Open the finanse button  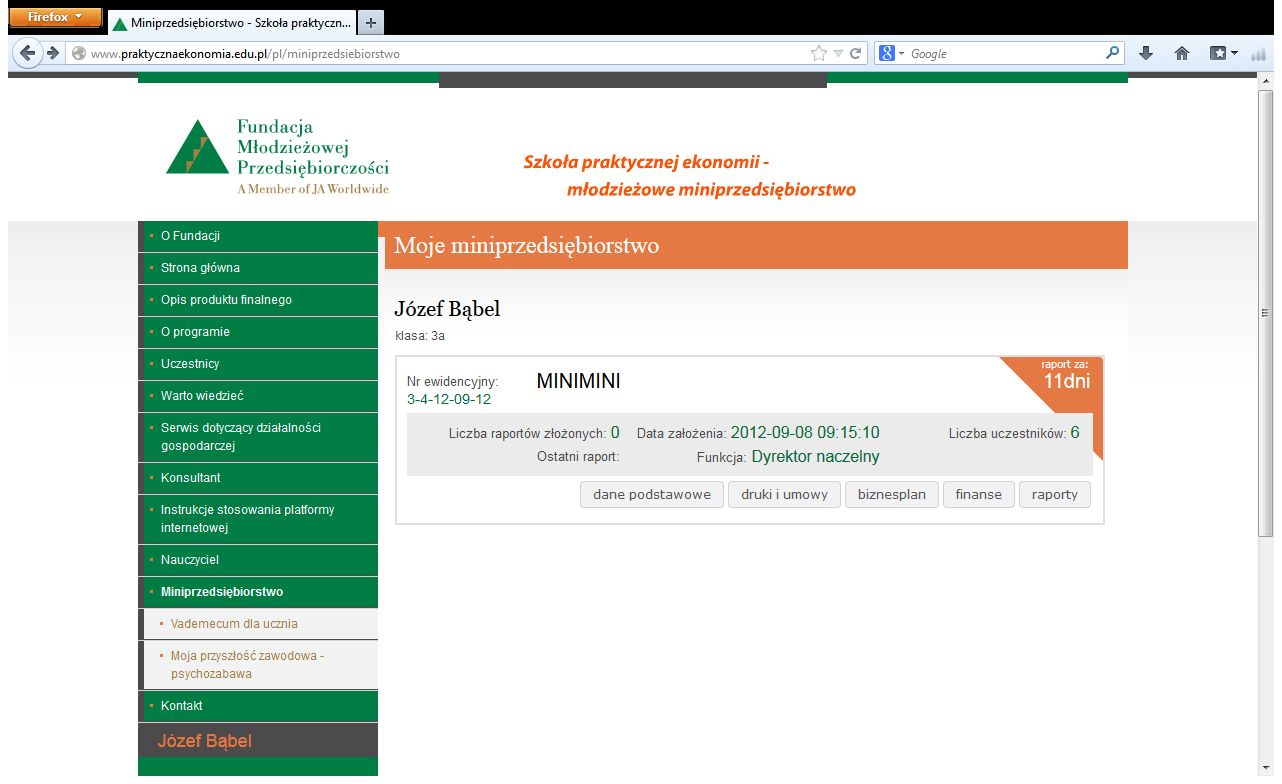click(x=979, y=494)
